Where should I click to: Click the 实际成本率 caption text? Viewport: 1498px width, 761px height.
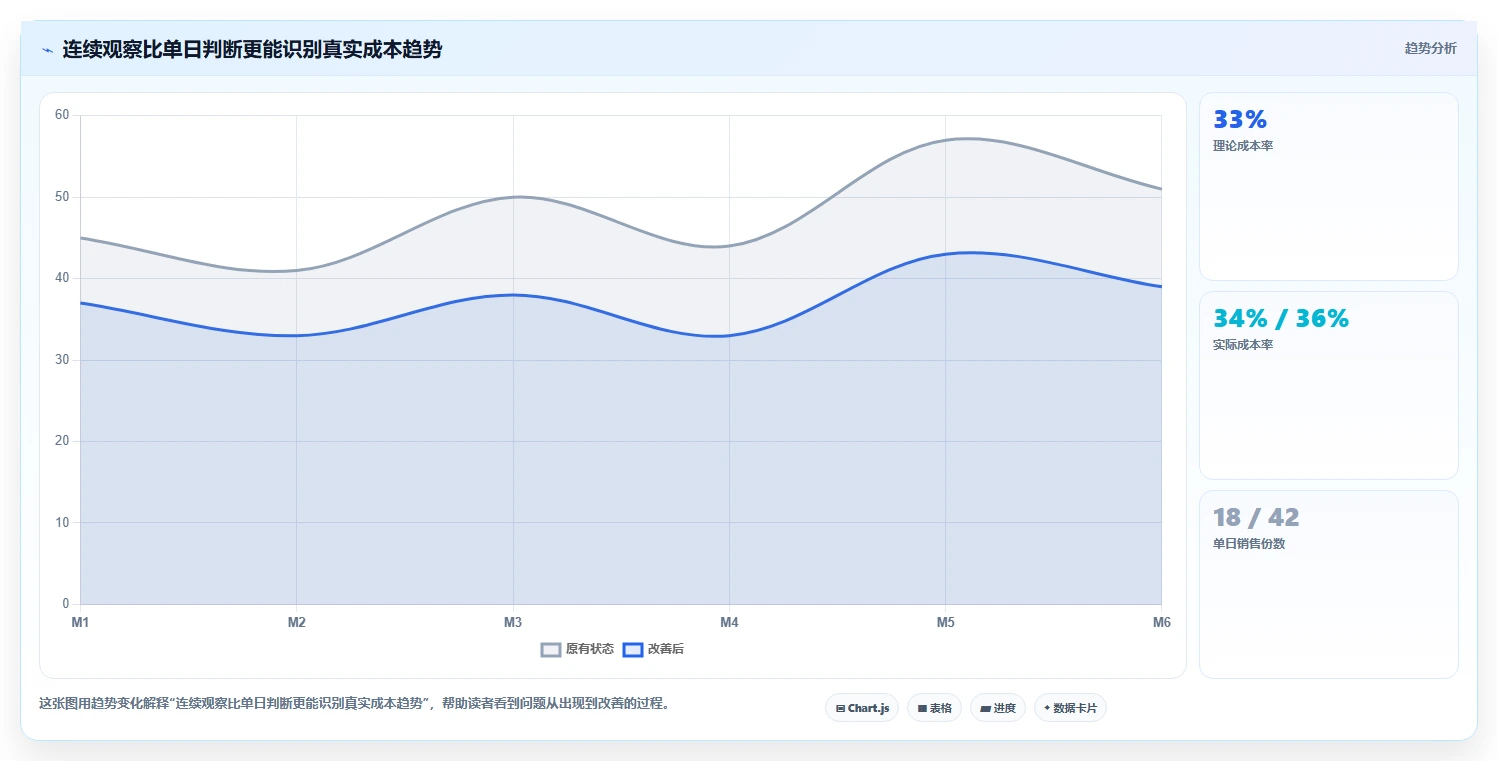(1243, 345)
